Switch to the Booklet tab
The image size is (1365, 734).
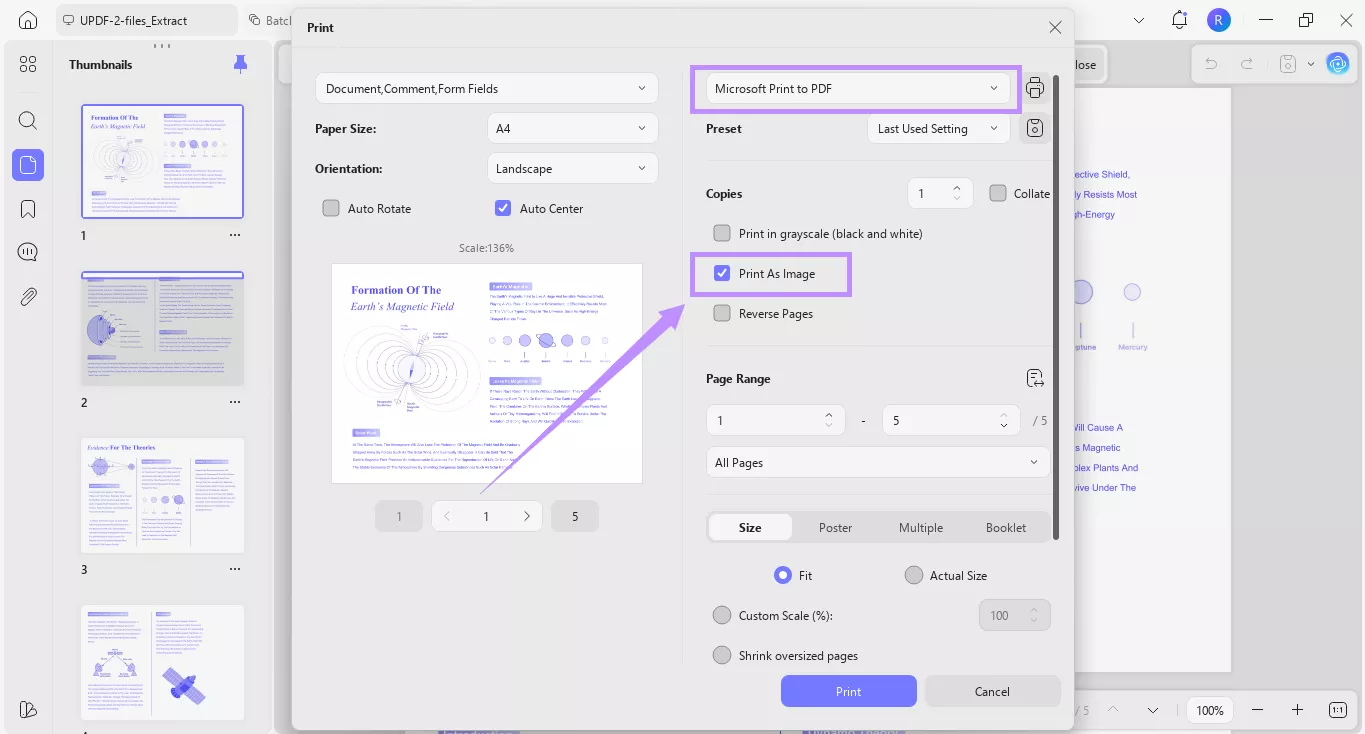pos(1005,527)
